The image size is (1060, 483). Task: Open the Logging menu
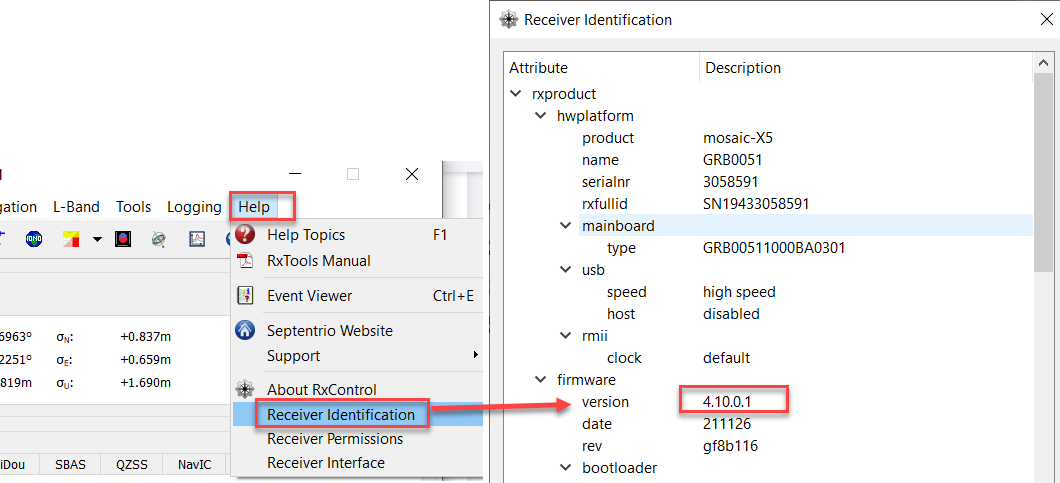(x=194, y=207)
